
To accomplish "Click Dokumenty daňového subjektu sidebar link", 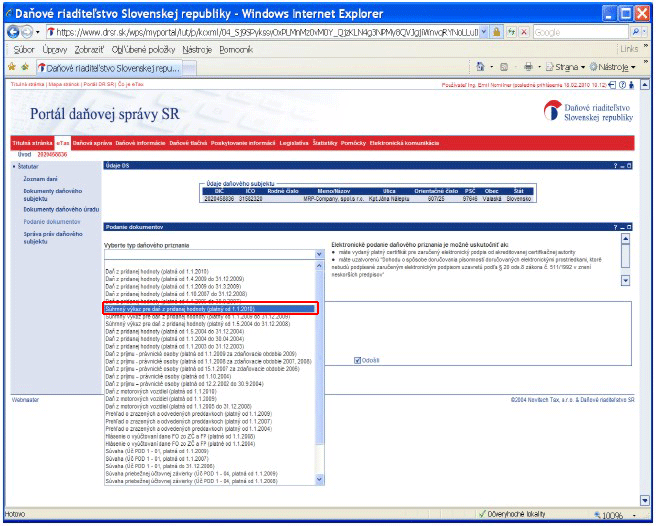I will click(x=53, y=195).
